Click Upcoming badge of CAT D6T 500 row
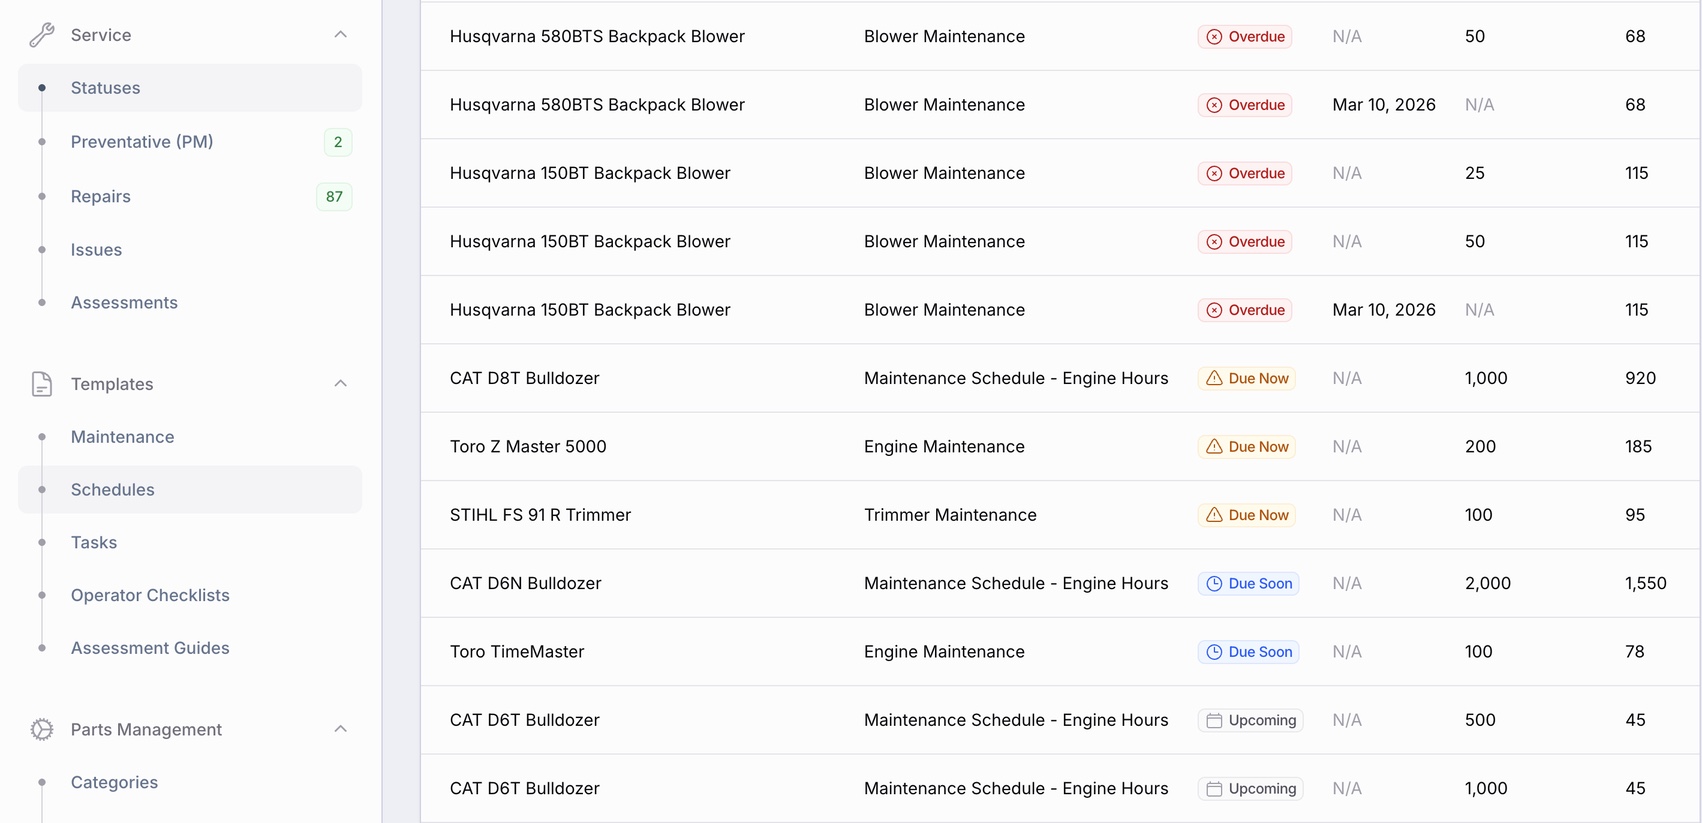 (1251, 720)
